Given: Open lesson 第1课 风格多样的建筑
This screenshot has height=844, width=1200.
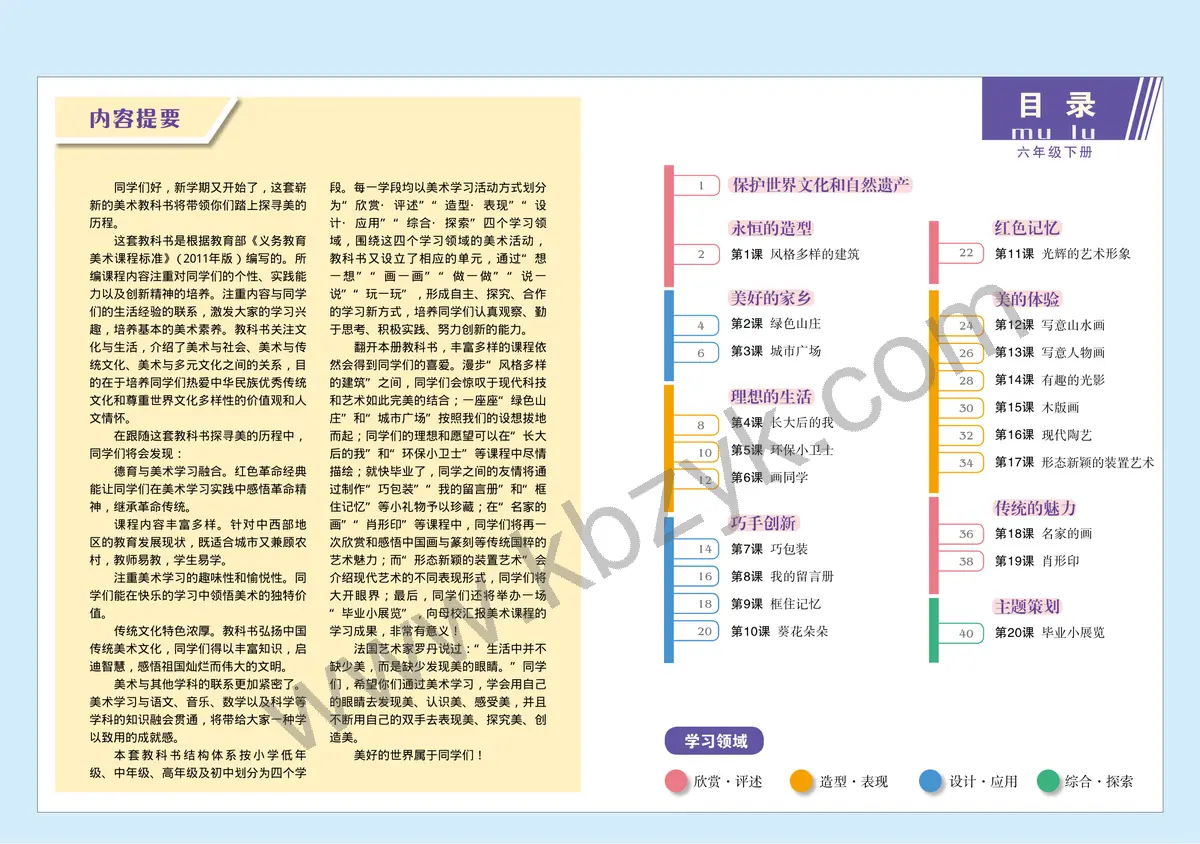Looking at the screenshot, I should 794,255.
